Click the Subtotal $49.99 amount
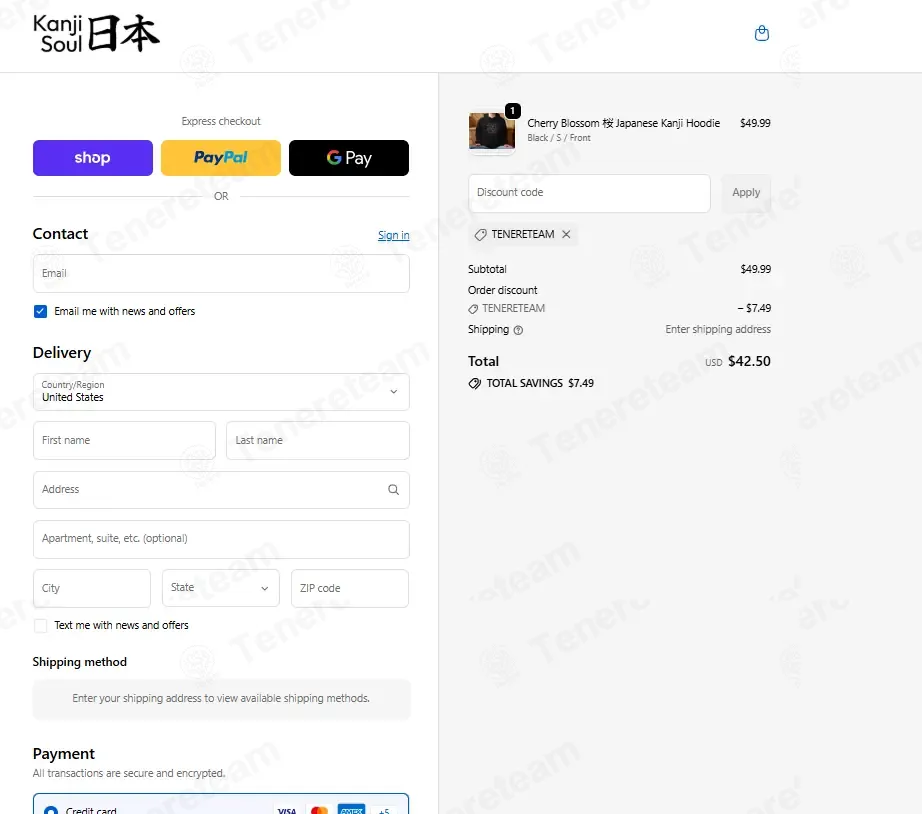This screenshot has height=814, width=922. (x=755, y=269)
